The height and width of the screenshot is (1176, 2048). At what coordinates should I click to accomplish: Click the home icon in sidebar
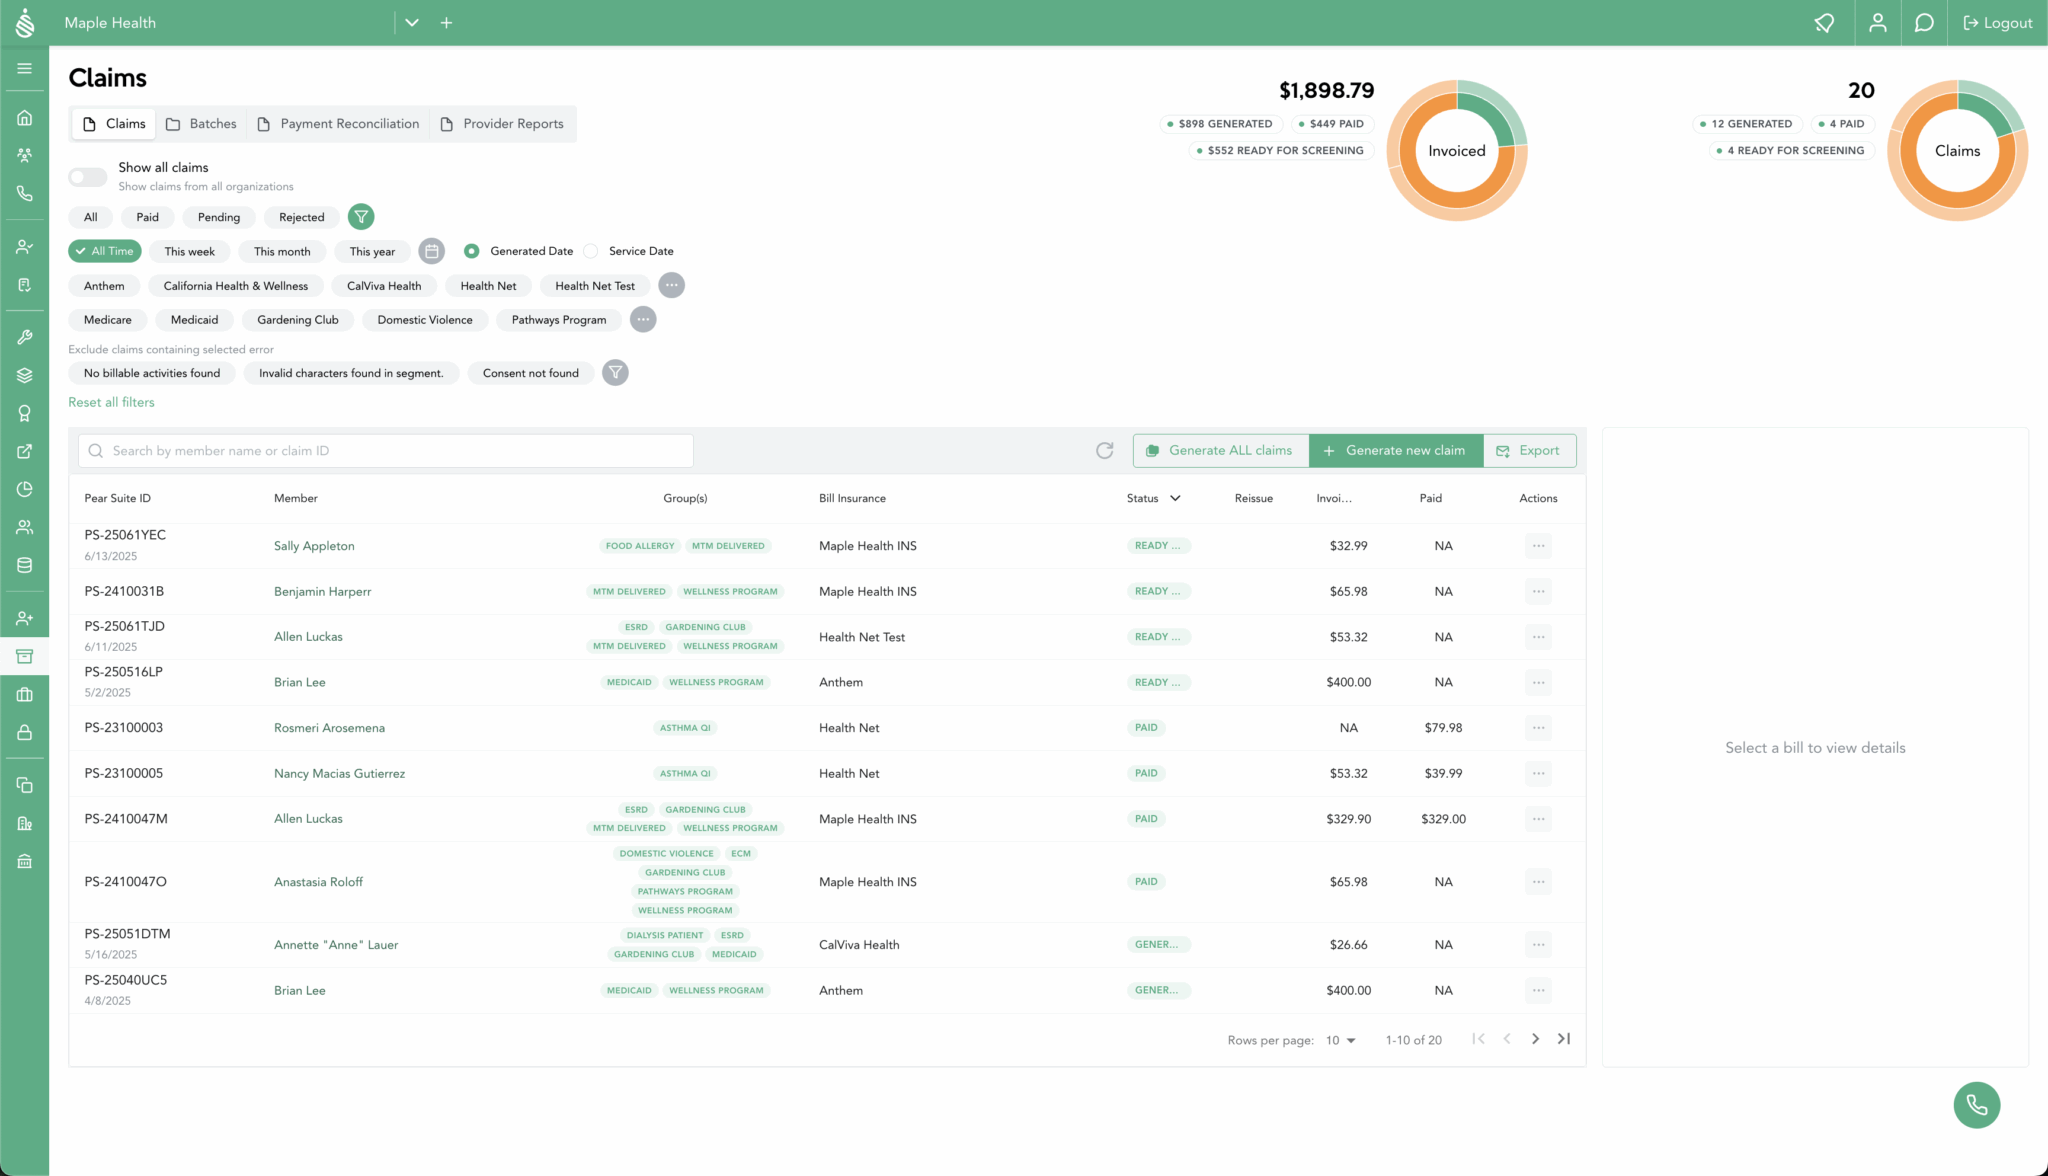tap(25, 118)
